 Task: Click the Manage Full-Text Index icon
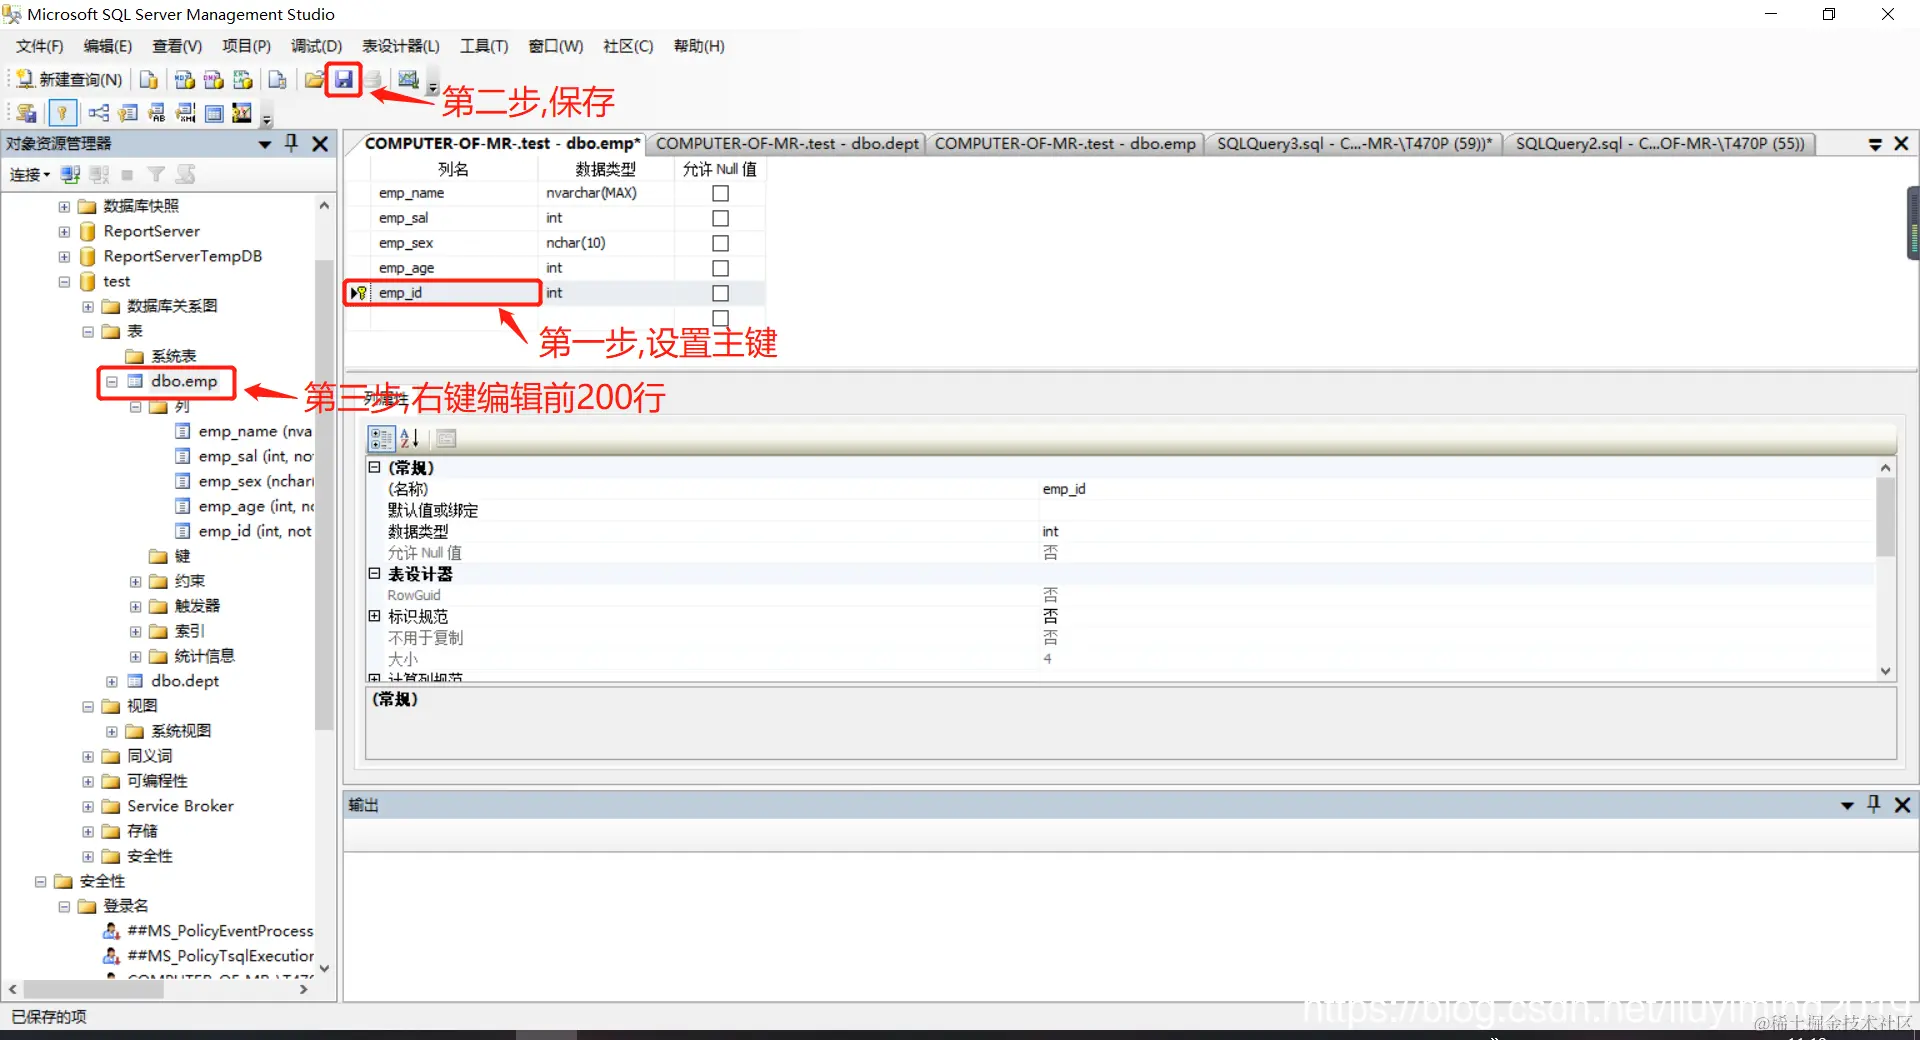(x=157, y=113)
